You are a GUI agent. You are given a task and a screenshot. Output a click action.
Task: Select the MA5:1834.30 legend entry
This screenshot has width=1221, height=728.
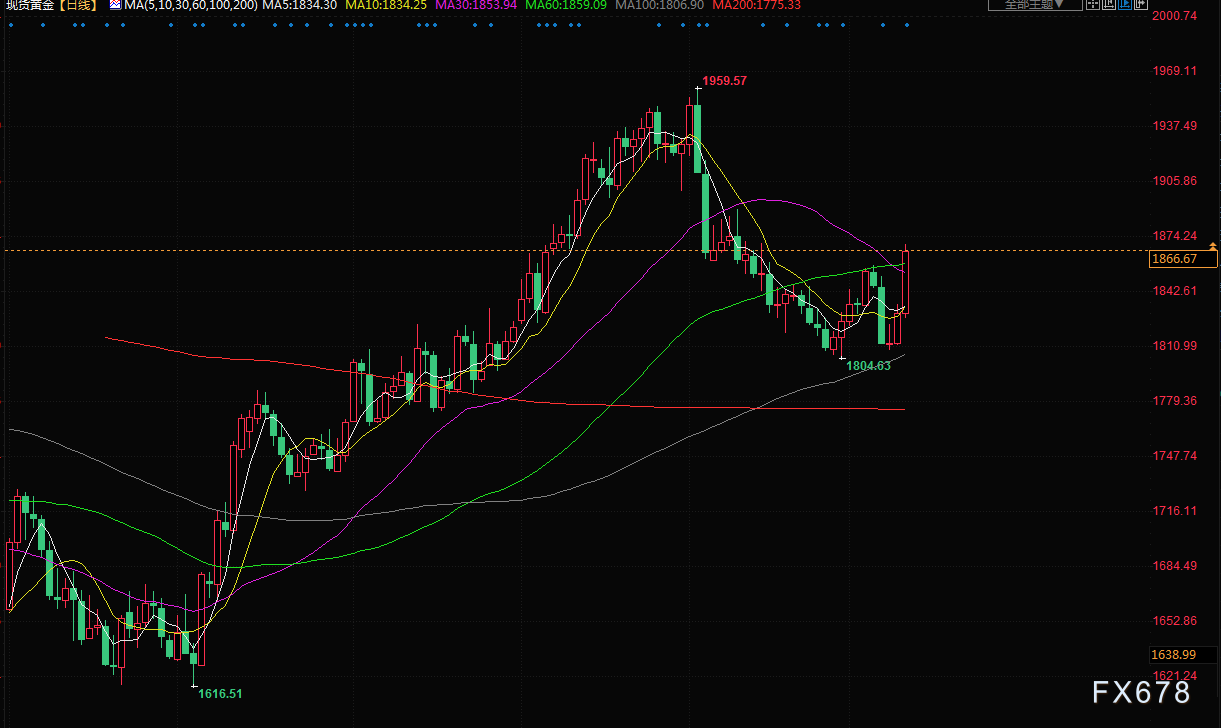[x=300, y=6]
